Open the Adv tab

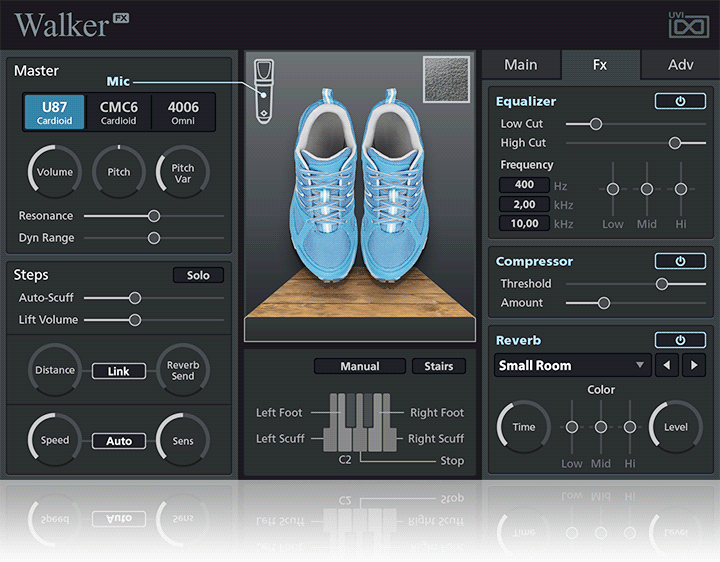point(680,65)
